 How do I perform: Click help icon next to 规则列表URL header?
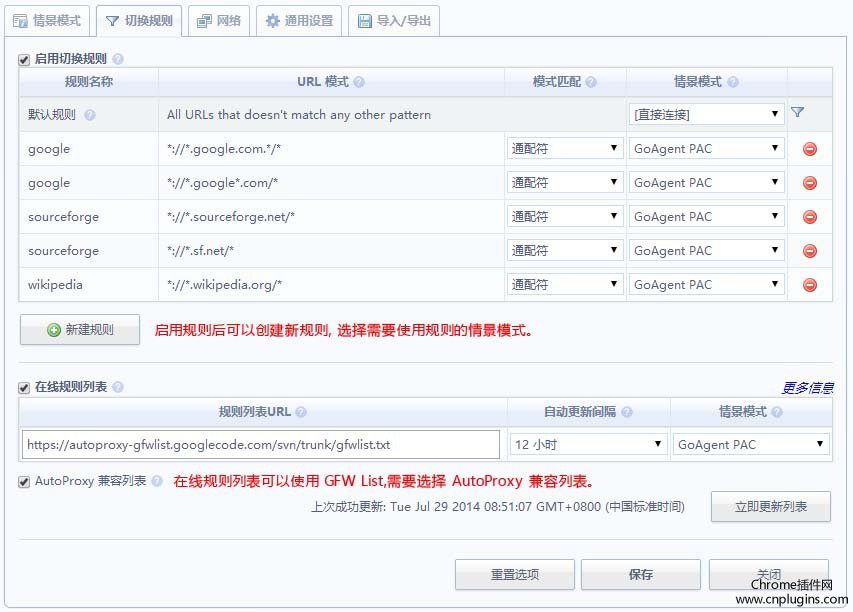click(x=301, y=412)
